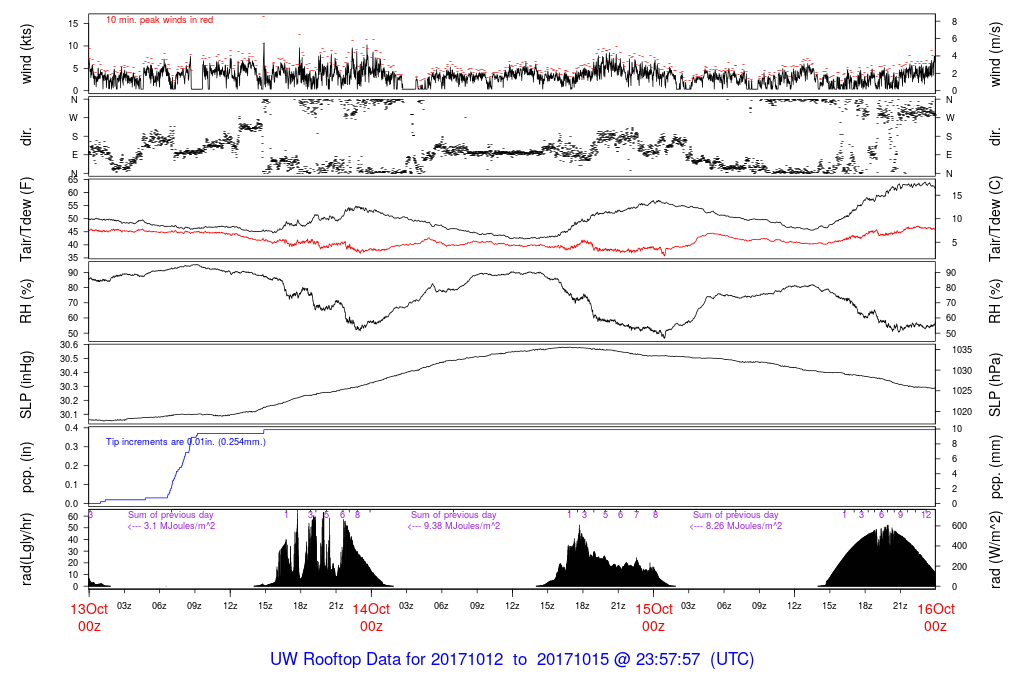
Task: Click the '400' W/m^2 tick label
Action: 959,546
